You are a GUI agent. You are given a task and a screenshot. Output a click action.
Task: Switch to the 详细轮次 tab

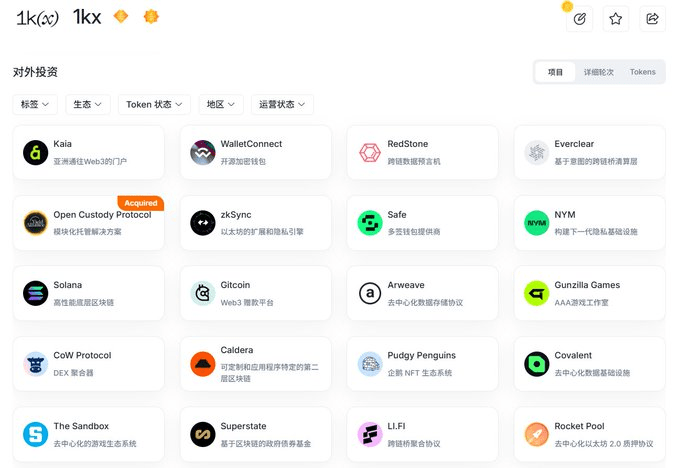(x=598, y=72)
